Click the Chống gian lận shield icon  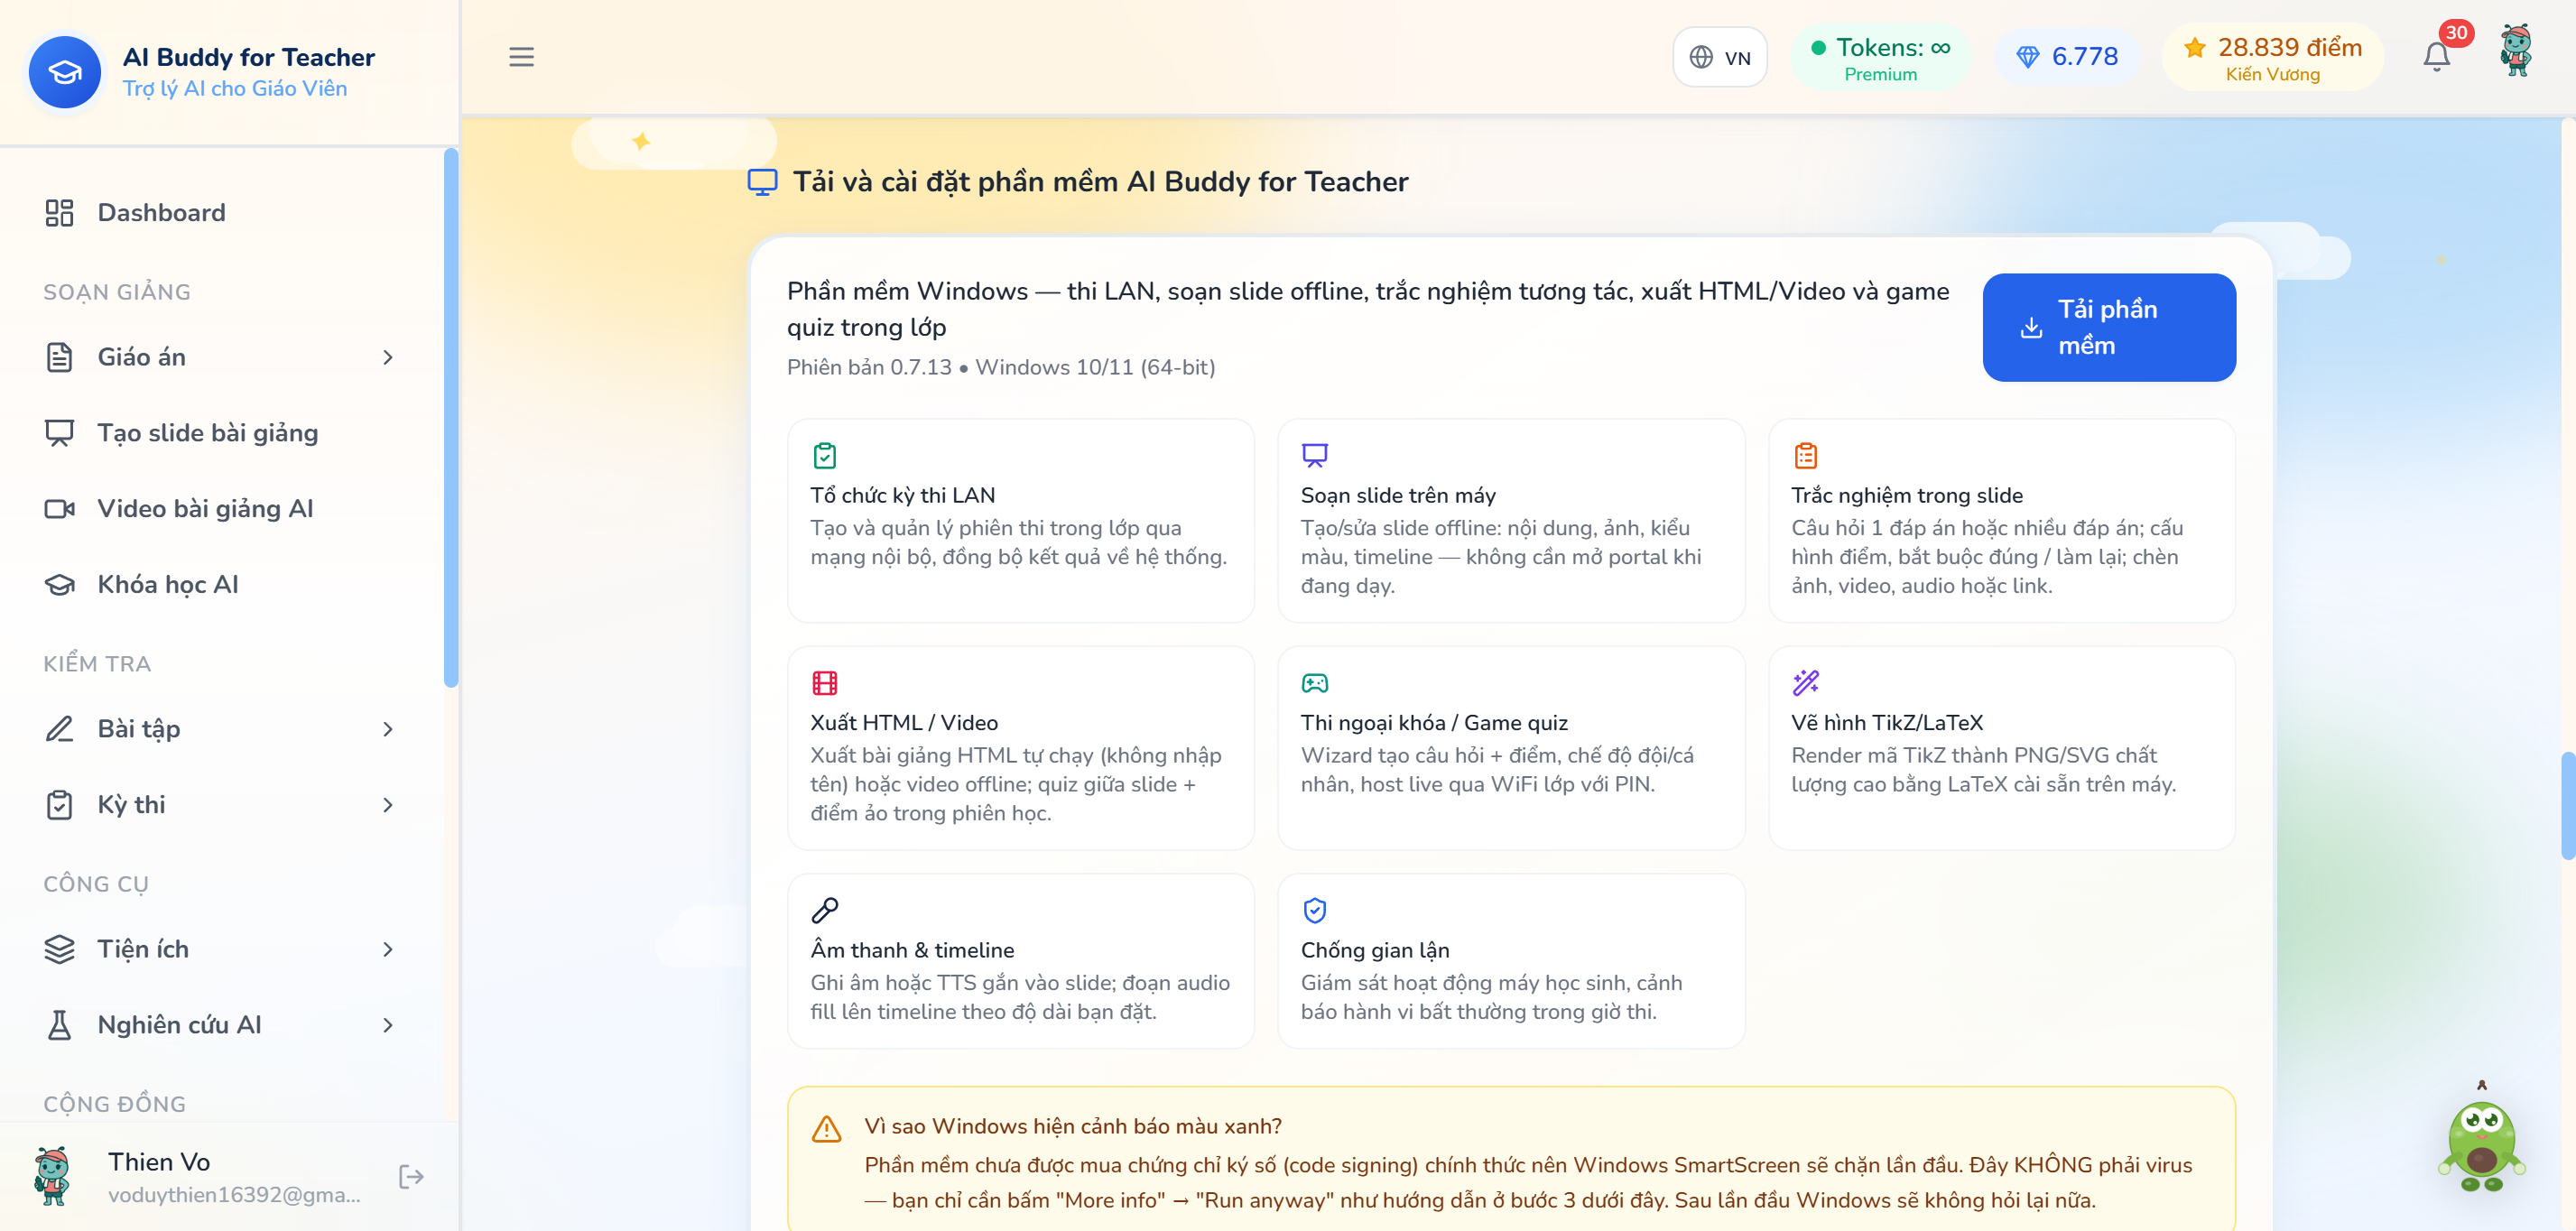pyautogui.click(x=1314, y=910)
